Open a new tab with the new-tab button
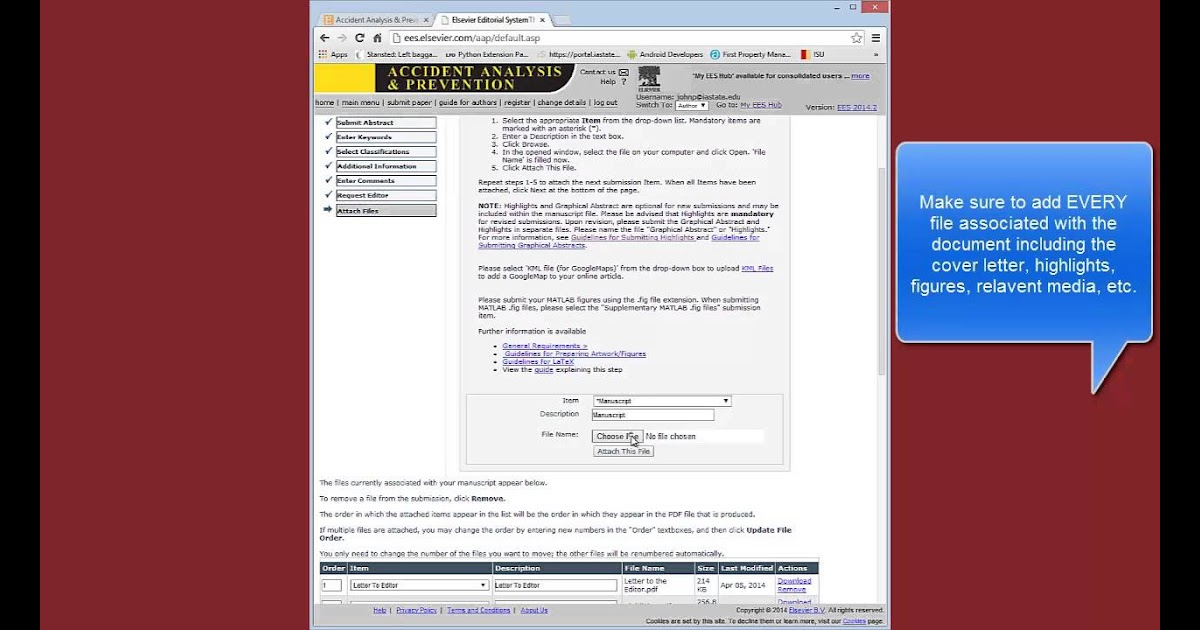This screenshot has width=1200, height=630. (x=563, y=20)
